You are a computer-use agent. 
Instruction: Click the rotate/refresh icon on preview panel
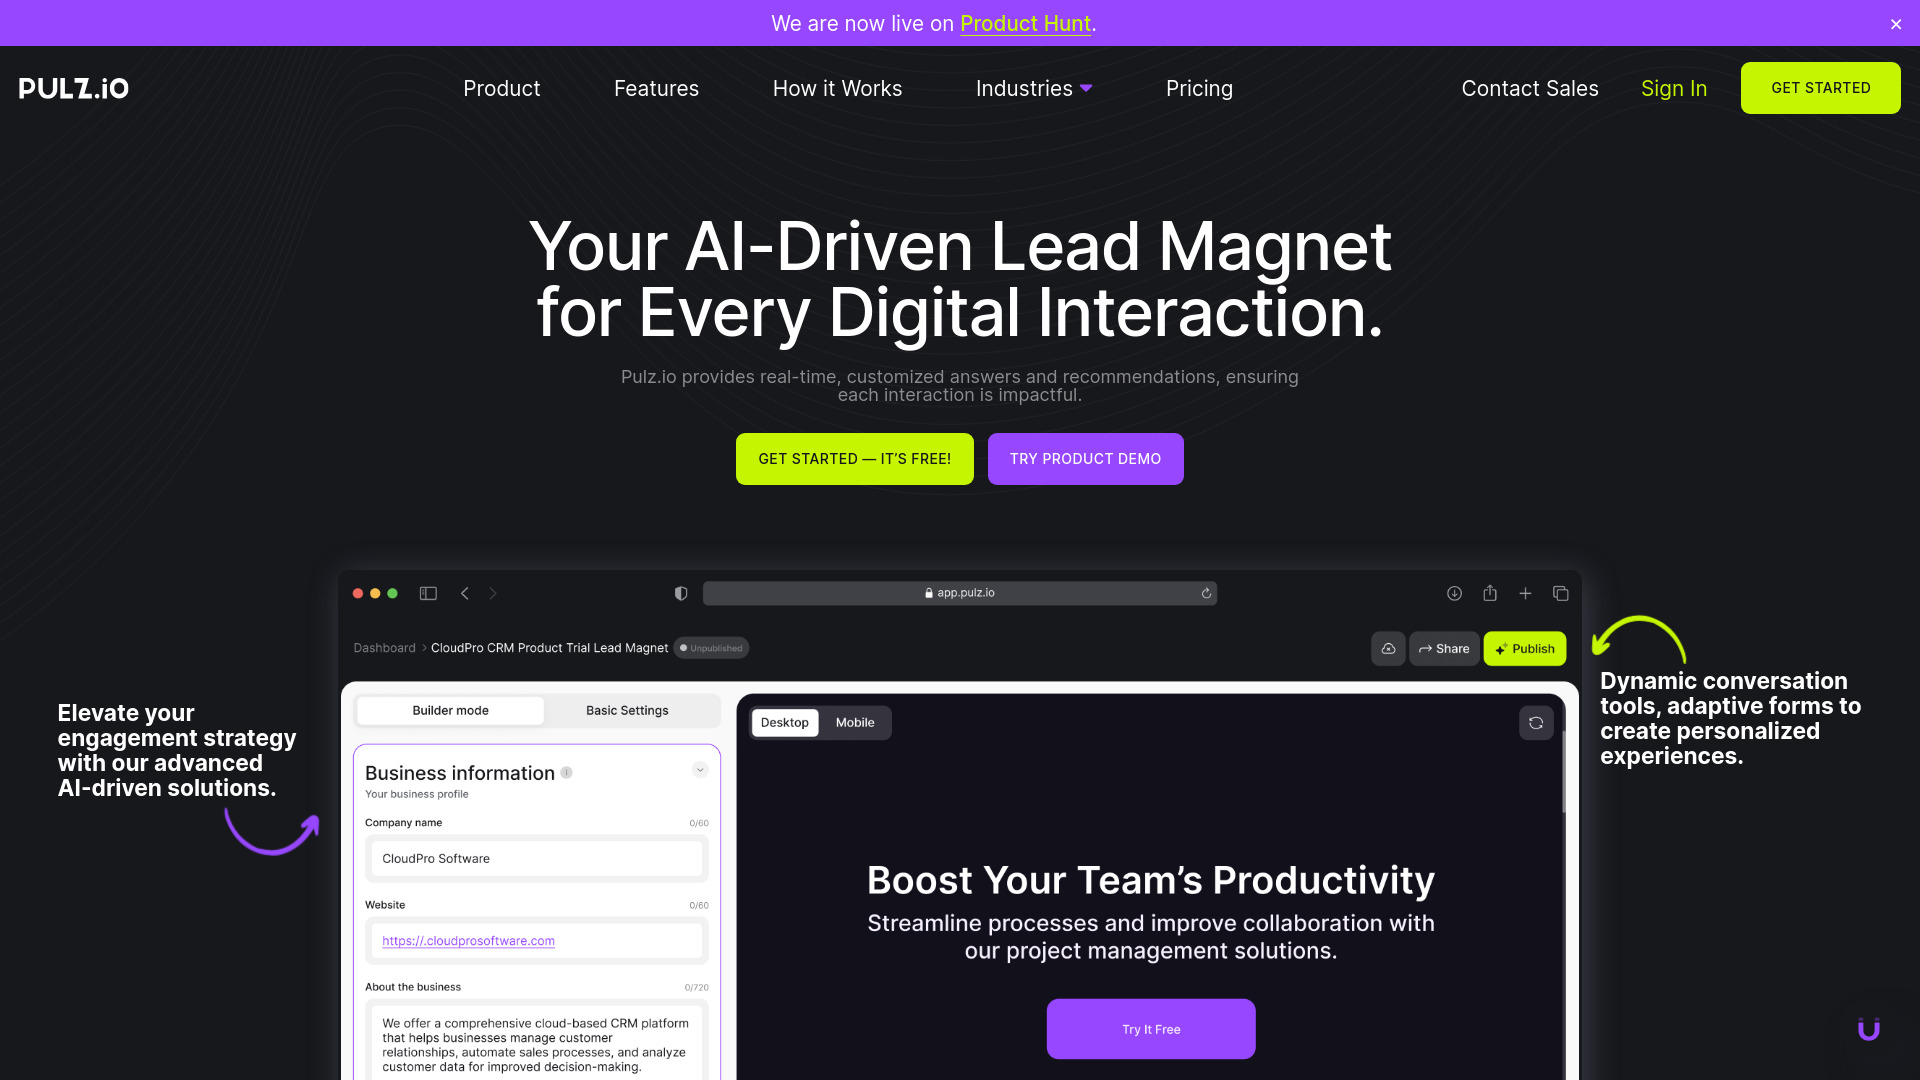coord(1535,723)
